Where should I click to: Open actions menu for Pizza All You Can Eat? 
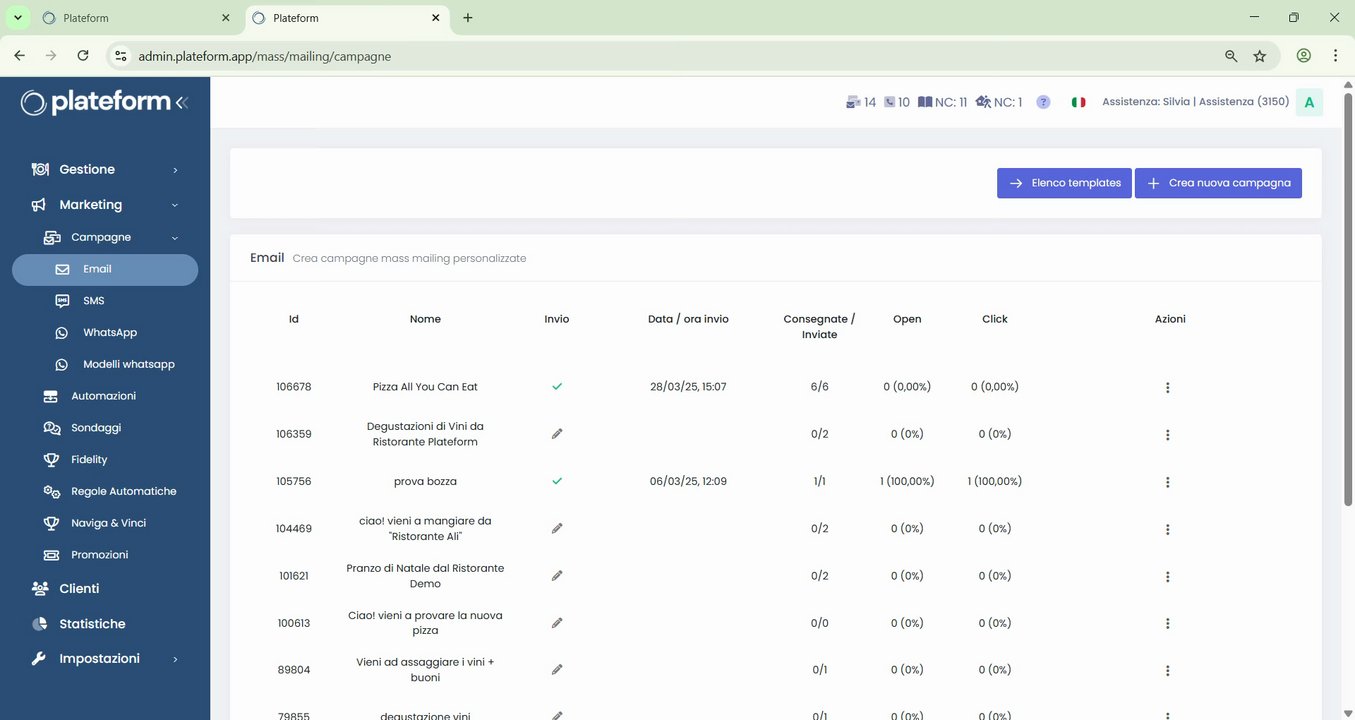pyautogui.click(x=1167, y=387)
